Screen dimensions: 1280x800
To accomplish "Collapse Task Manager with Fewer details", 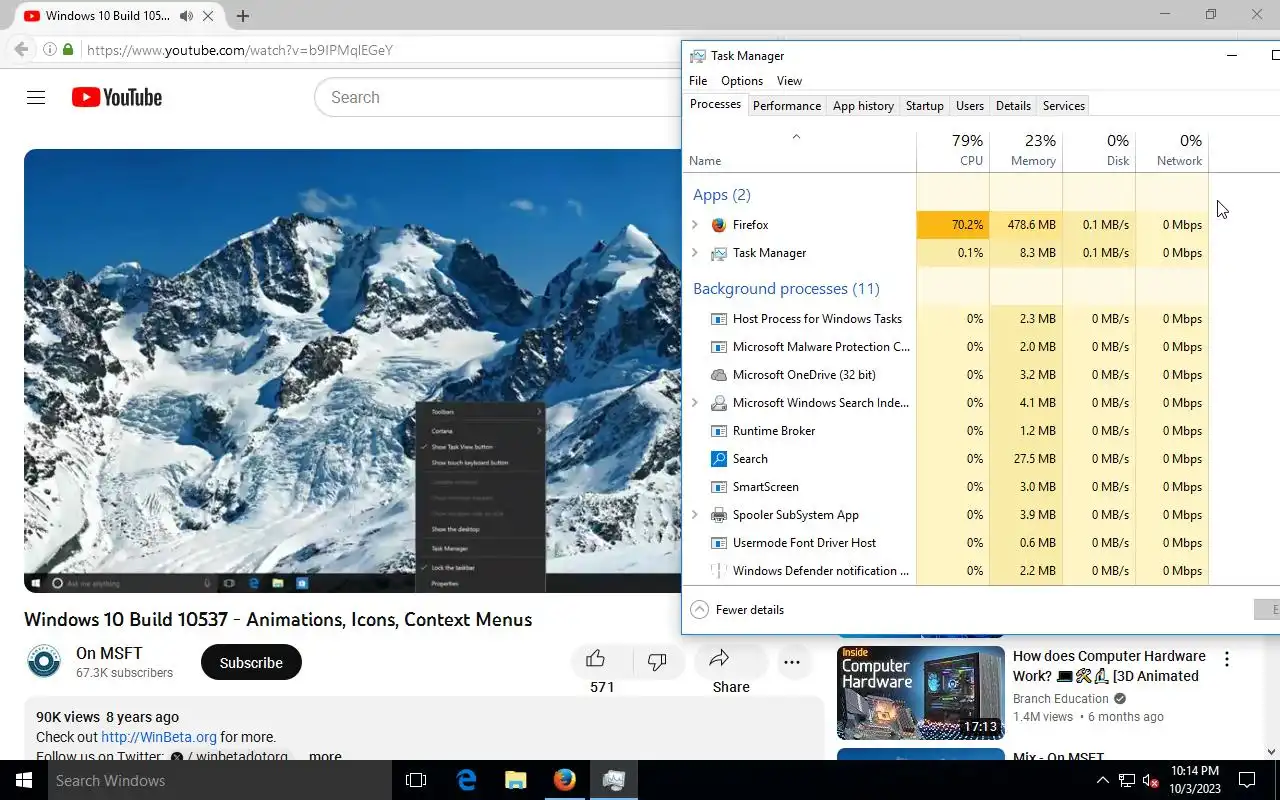I will coord(738,610).
